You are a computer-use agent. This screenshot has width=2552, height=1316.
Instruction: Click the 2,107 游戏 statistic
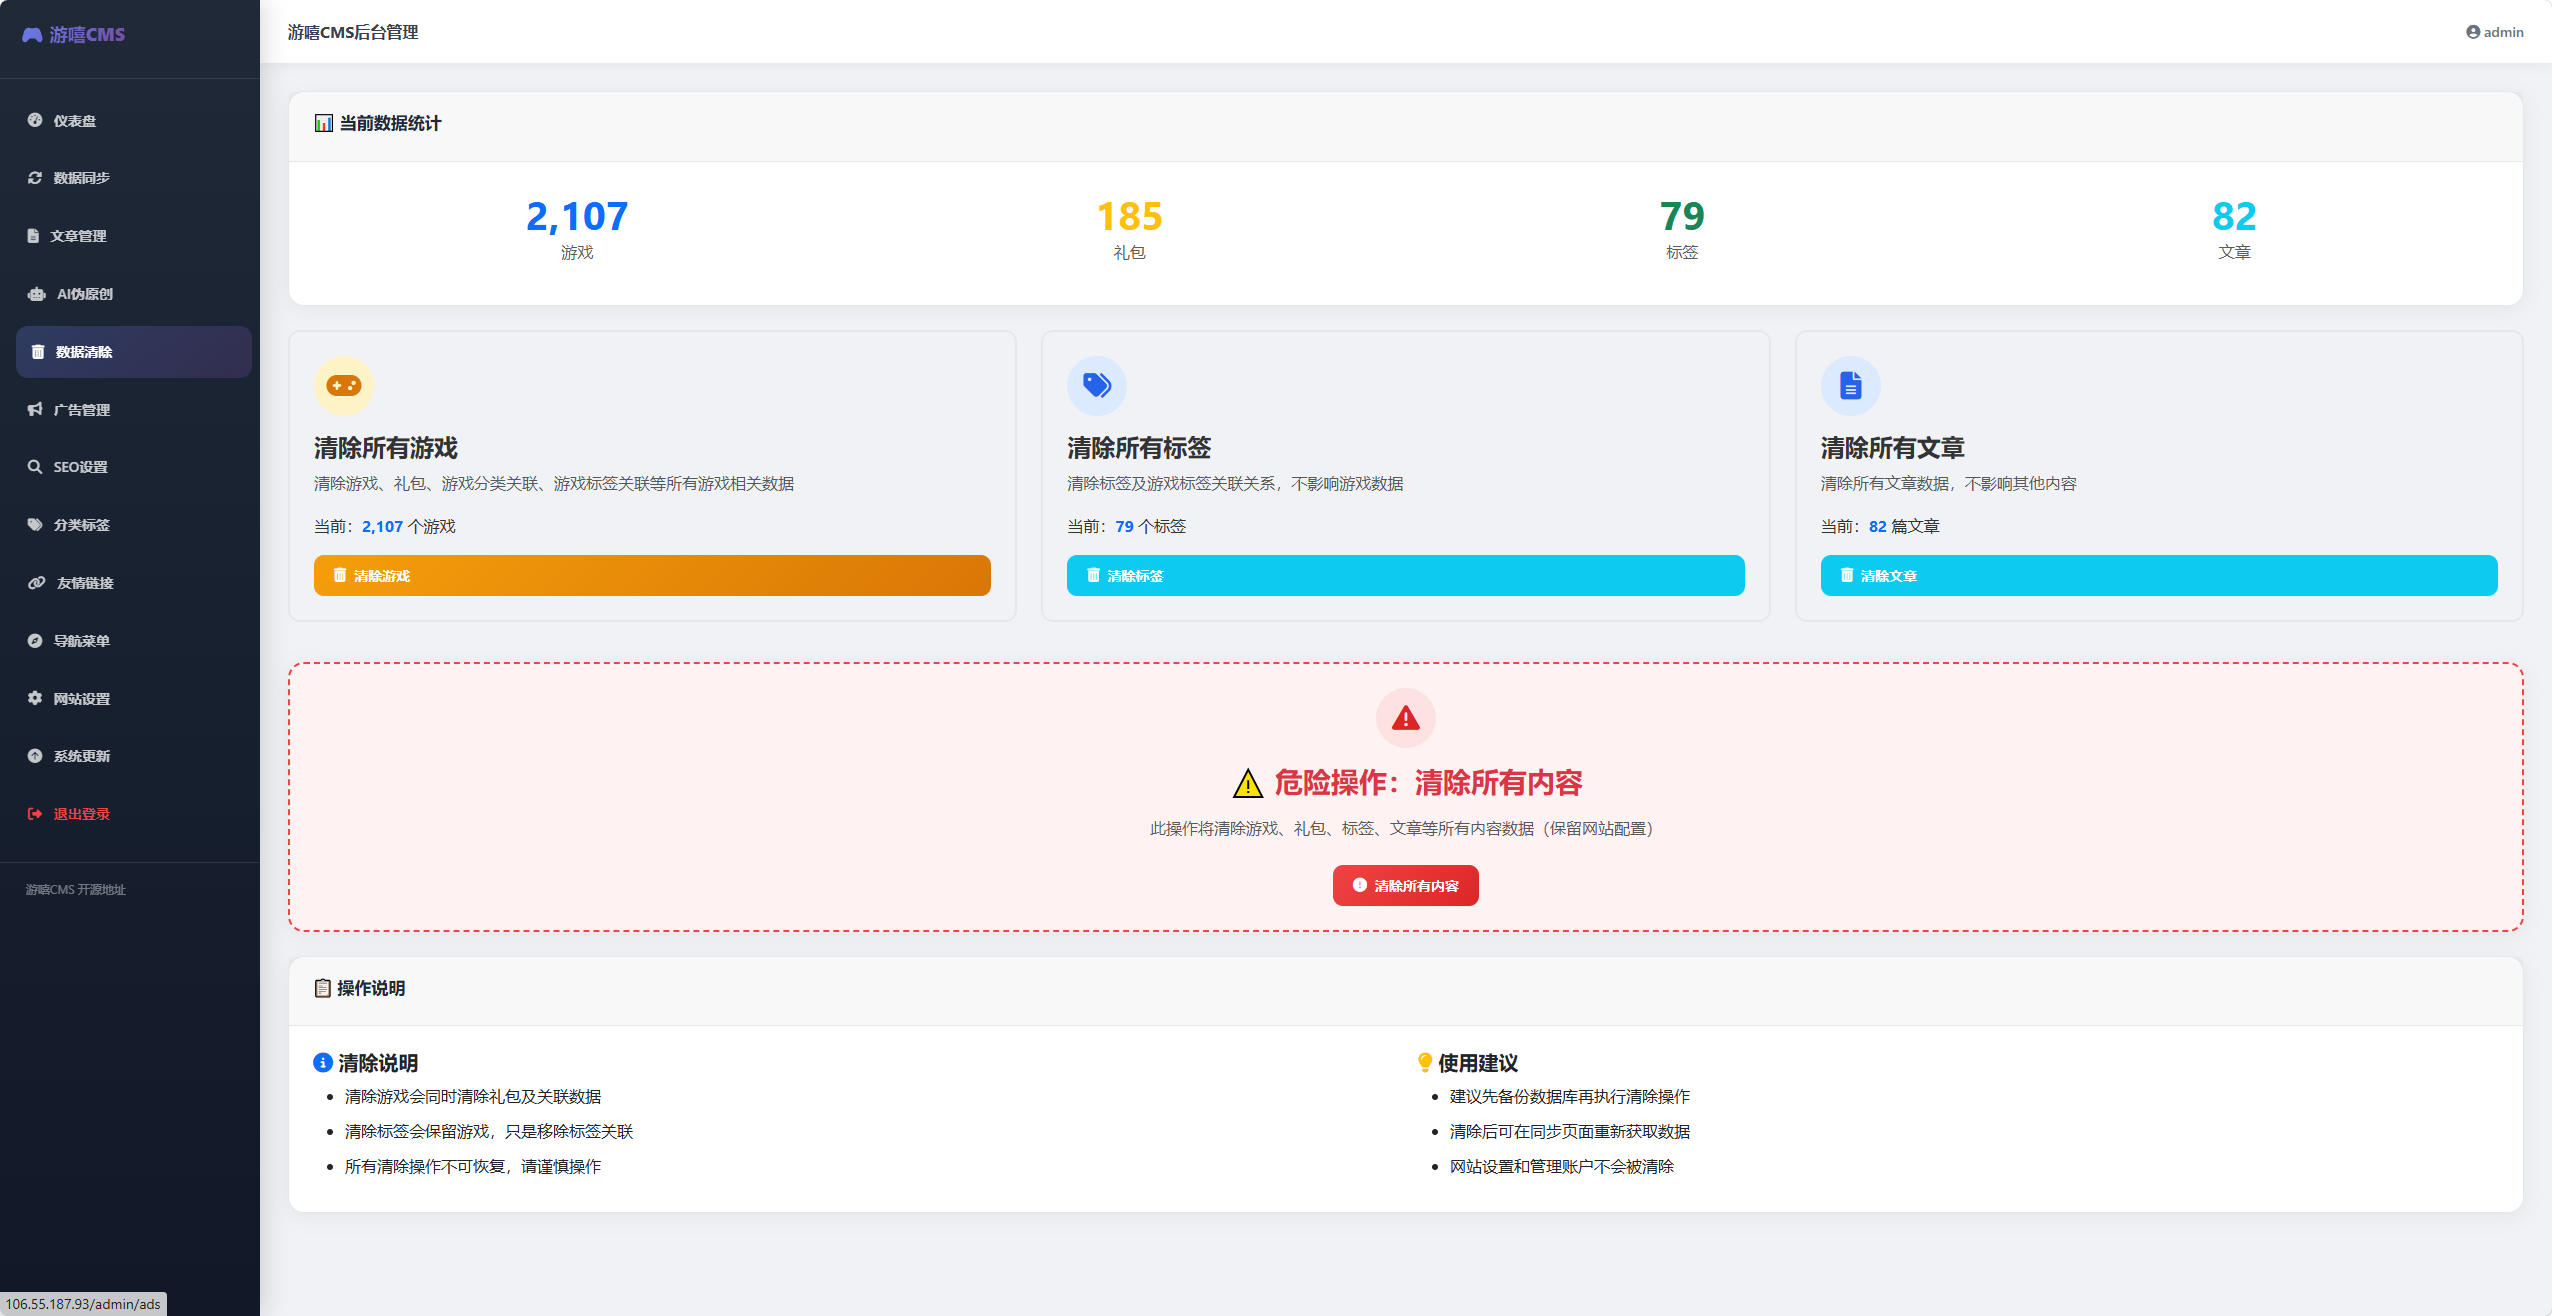coord(577,229)
